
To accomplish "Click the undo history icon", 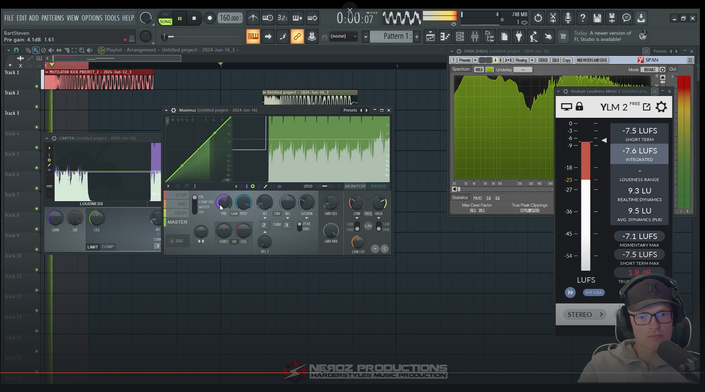I will (x=538, y=18).
